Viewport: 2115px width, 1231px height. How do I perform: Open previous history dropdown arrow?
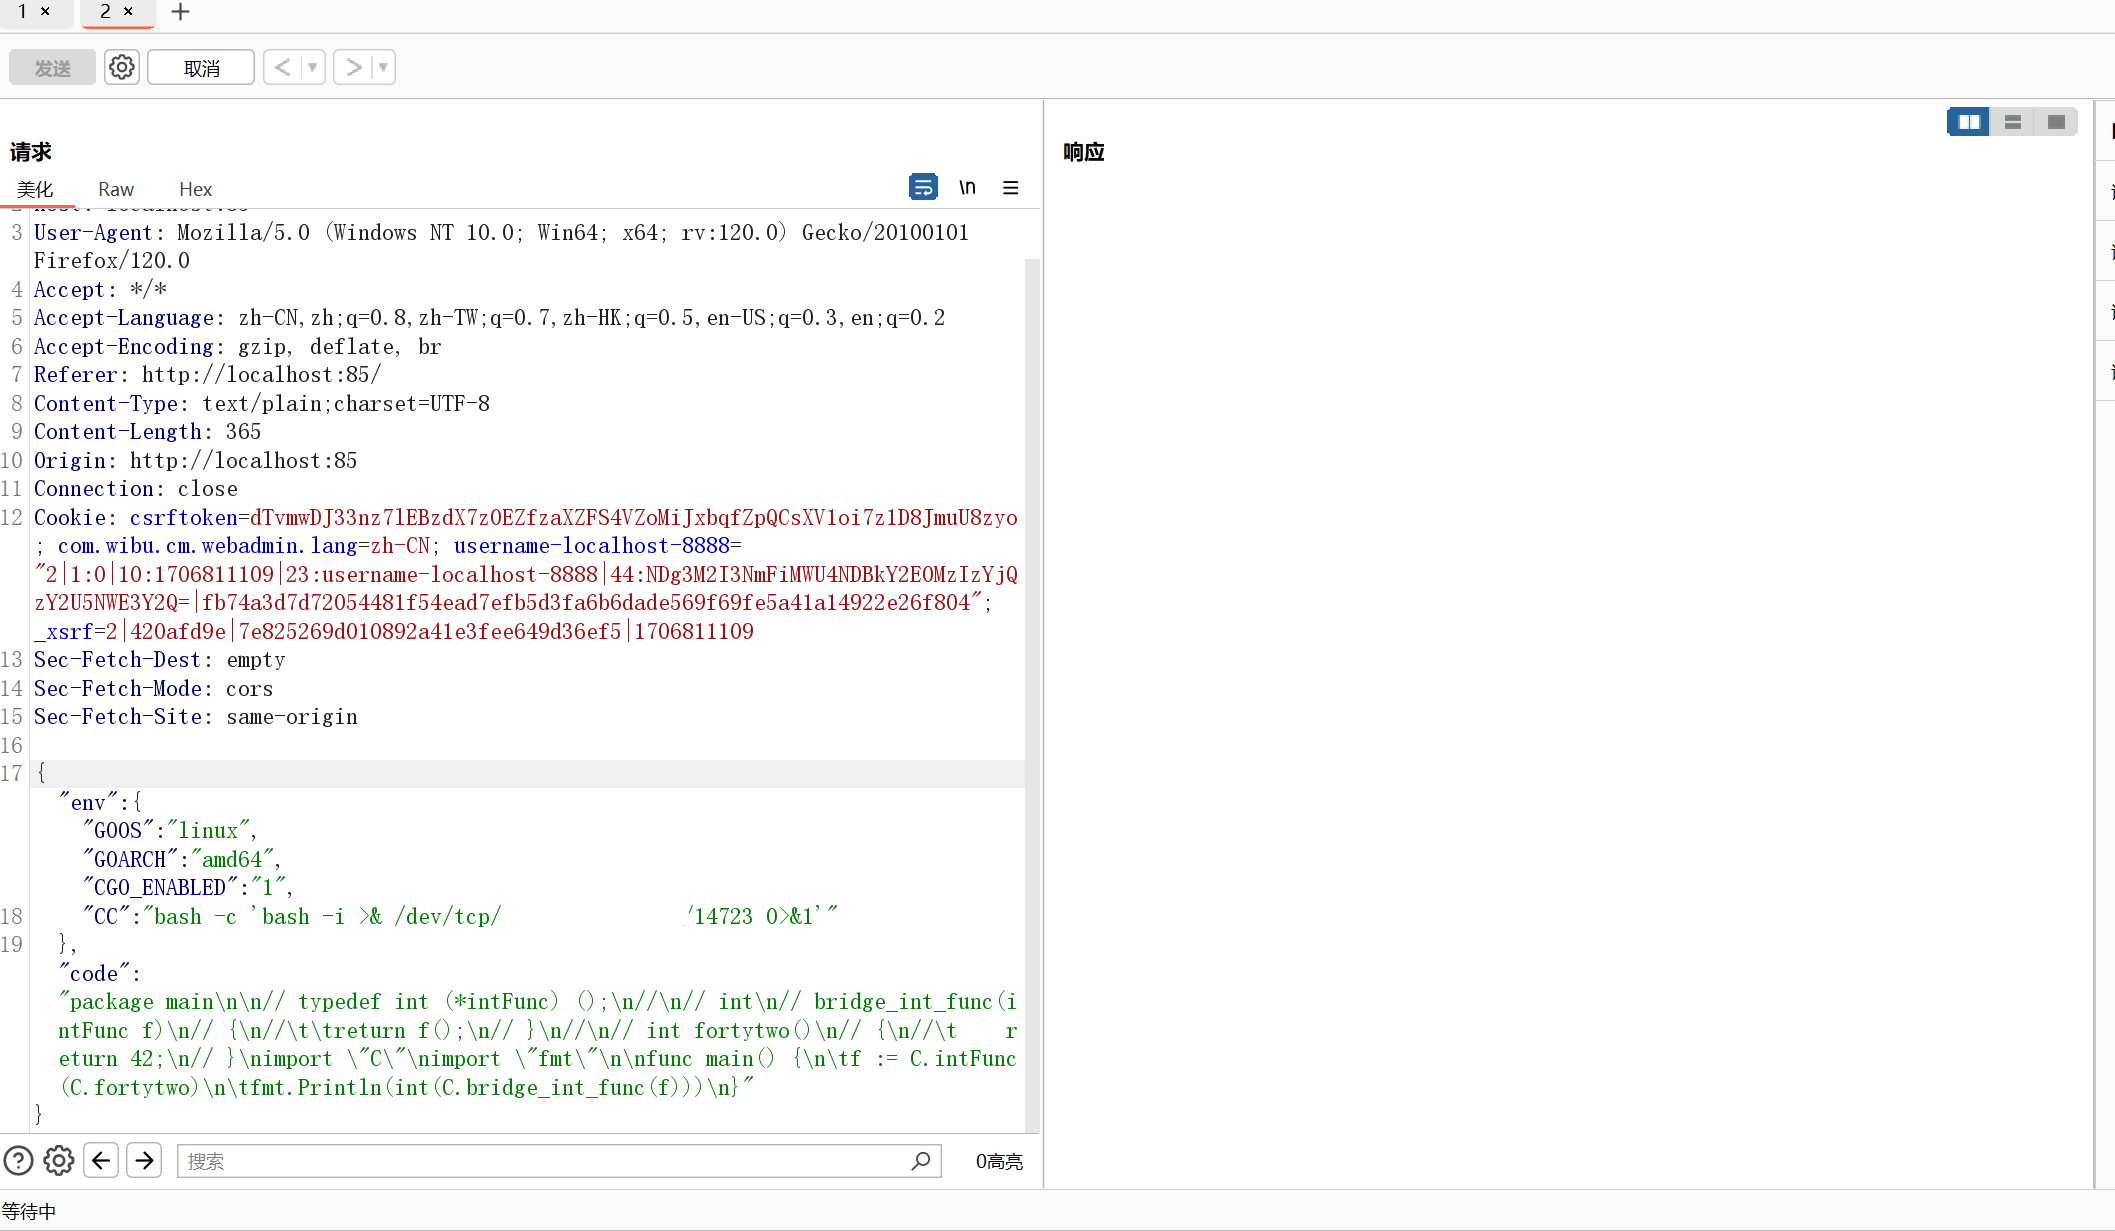[x=313, y=67]
